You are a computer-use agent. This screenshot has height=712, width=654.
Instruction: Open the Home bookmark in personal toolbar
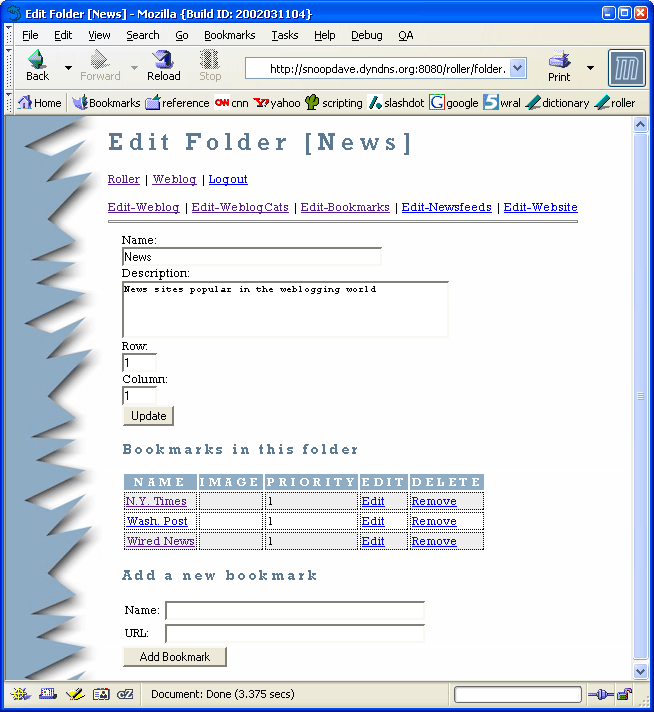(x=40, y=103)
